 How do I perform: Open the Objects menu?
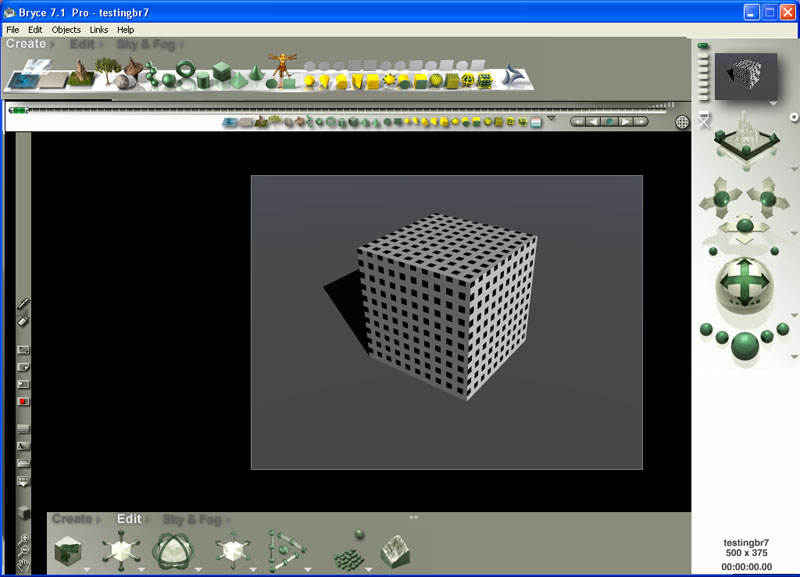click(x=65, y=29)
